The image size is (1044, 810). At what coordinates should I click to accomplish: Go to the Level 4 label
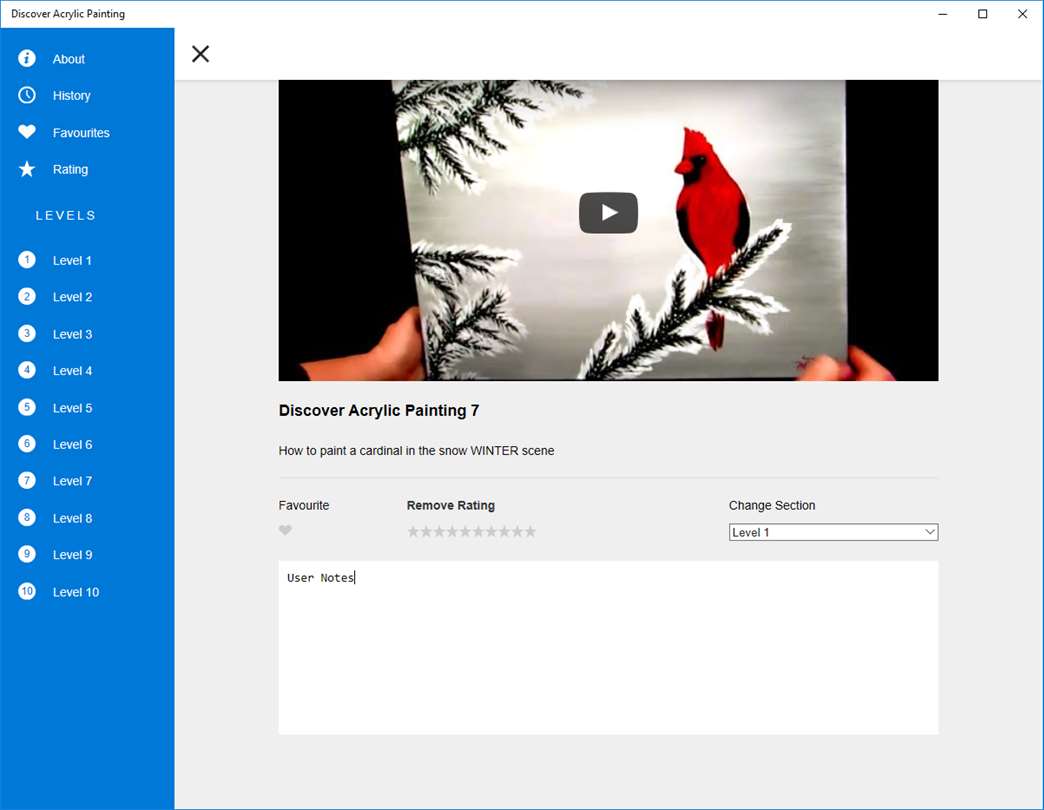tap(73, 371)
